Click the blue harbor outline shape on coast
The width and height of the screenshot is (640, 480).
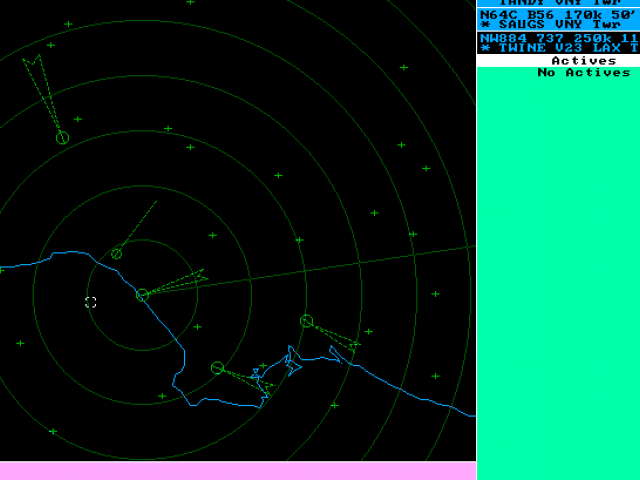pos(291,362)
